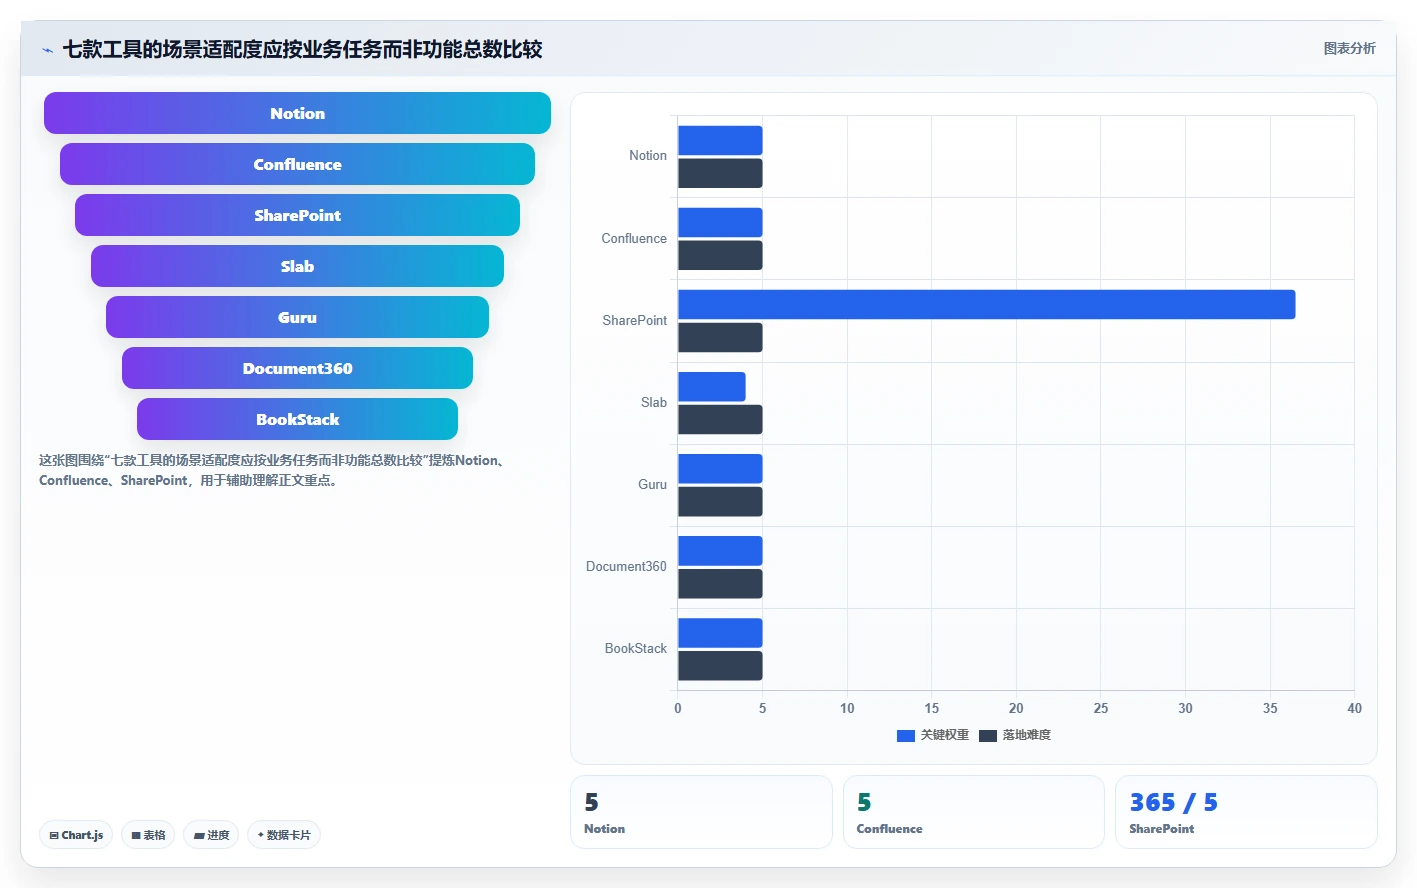1417x888 pixels.
Task: Select the Confluence funnel bar
Action: tap(297, 164)
